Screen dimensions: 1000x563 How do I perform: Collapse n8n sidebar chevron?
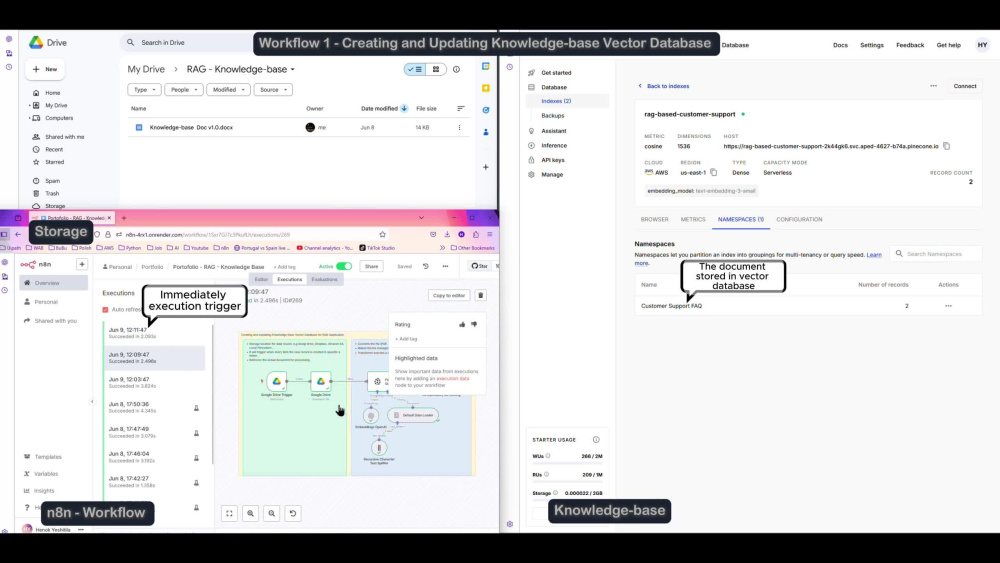92,402
